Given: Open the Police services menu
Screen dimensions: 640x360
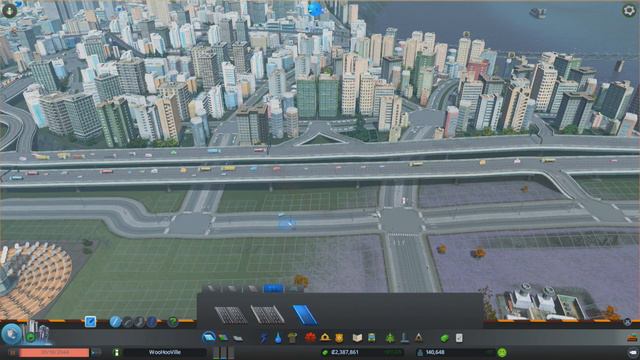Looking at the screenshot, I should coord(339,338).
